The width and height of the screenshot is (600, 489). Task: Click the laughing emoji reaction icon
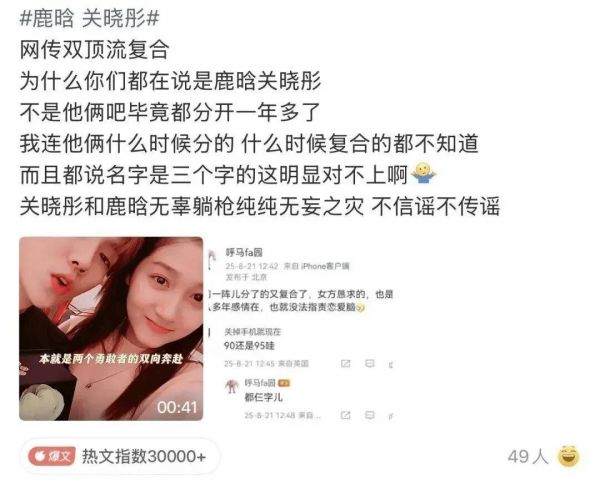[x=568, y=456]
